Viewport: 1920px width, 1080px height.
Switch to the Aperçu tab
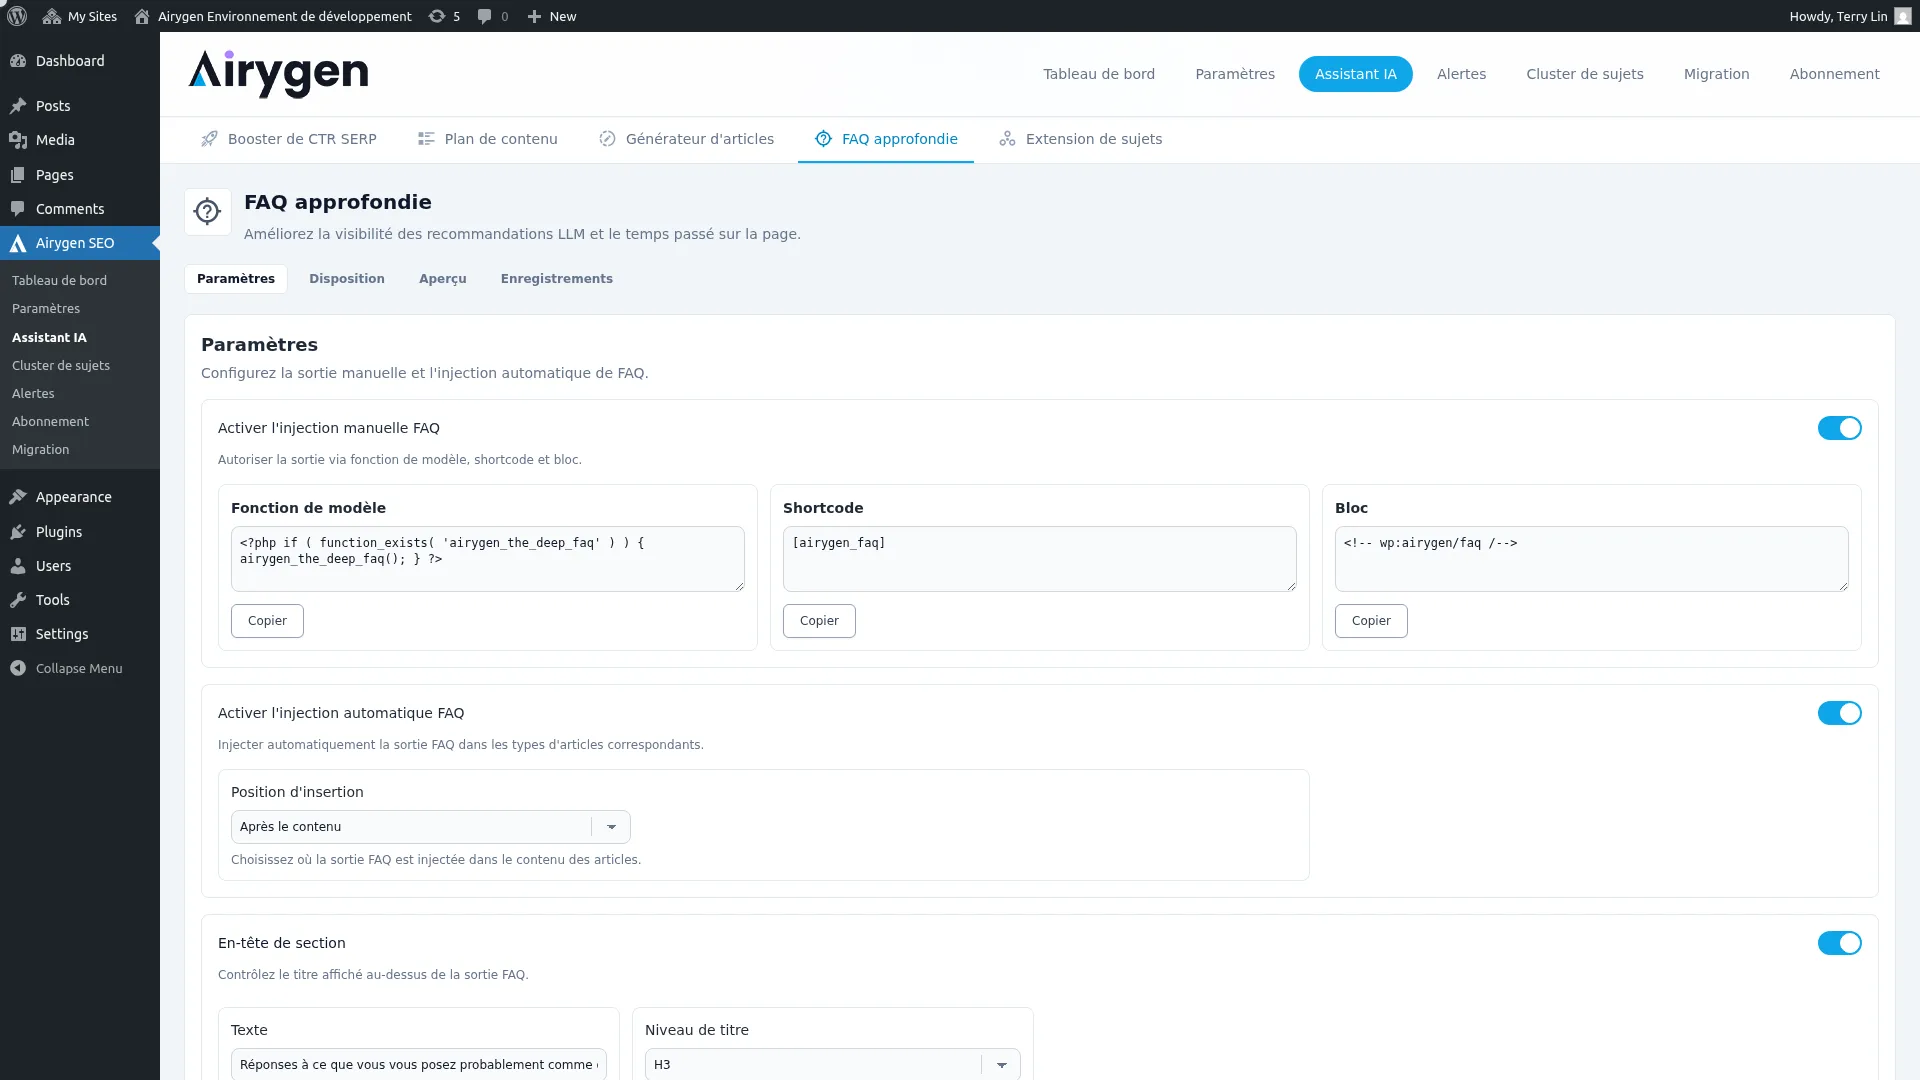click(x=443, y=279)
